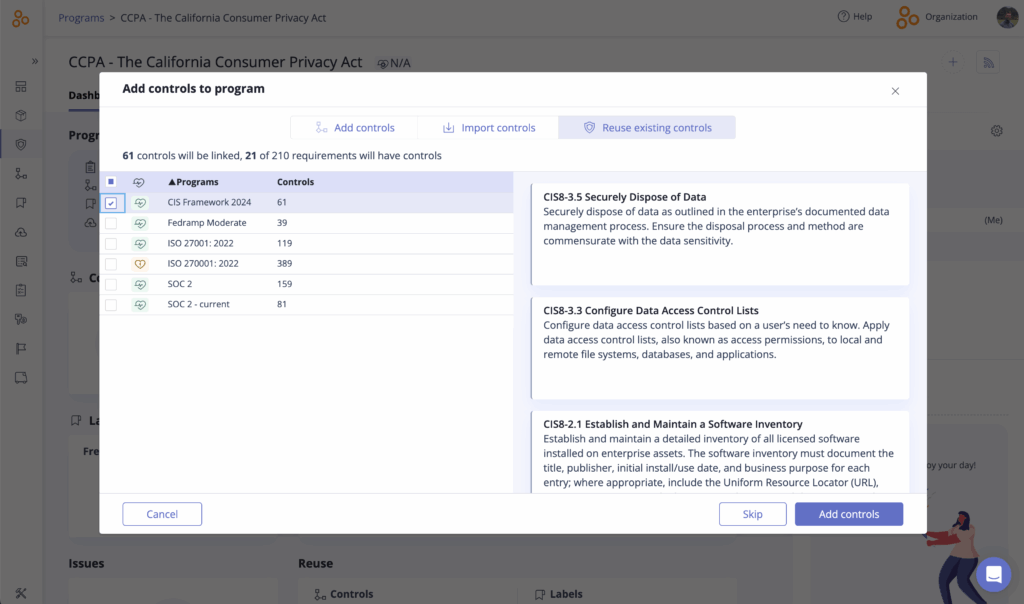
Task: Click the Organization logo icon
Action: tap(908, 17)
